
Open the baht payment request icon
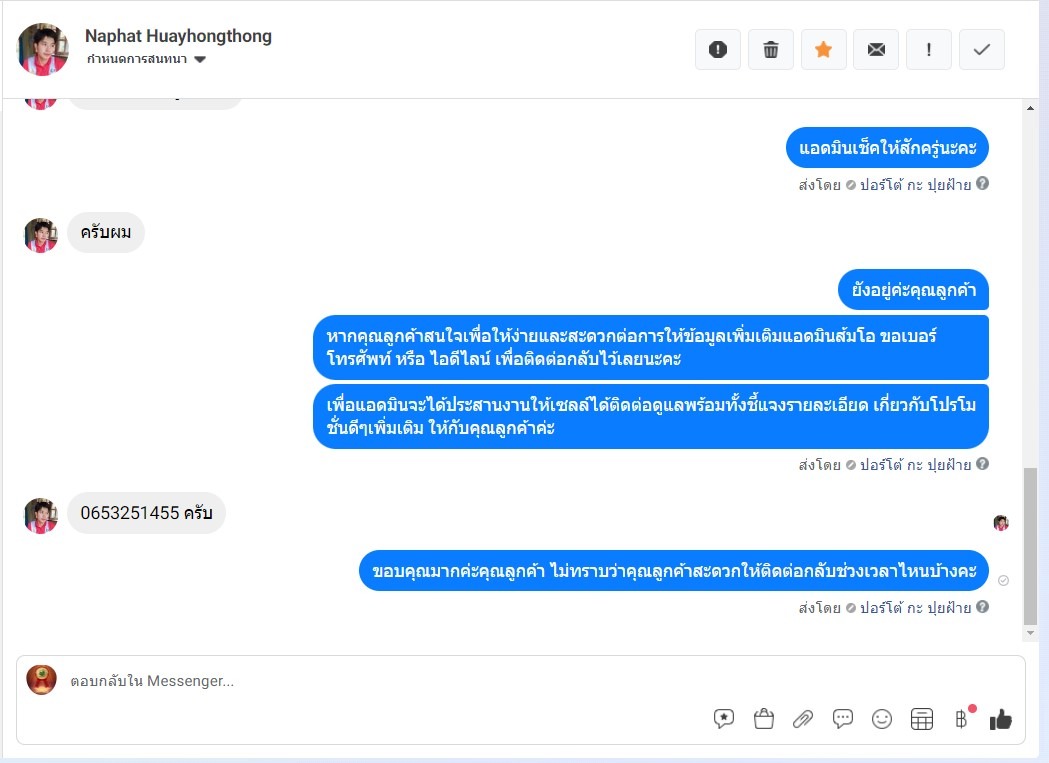(961, 719)
